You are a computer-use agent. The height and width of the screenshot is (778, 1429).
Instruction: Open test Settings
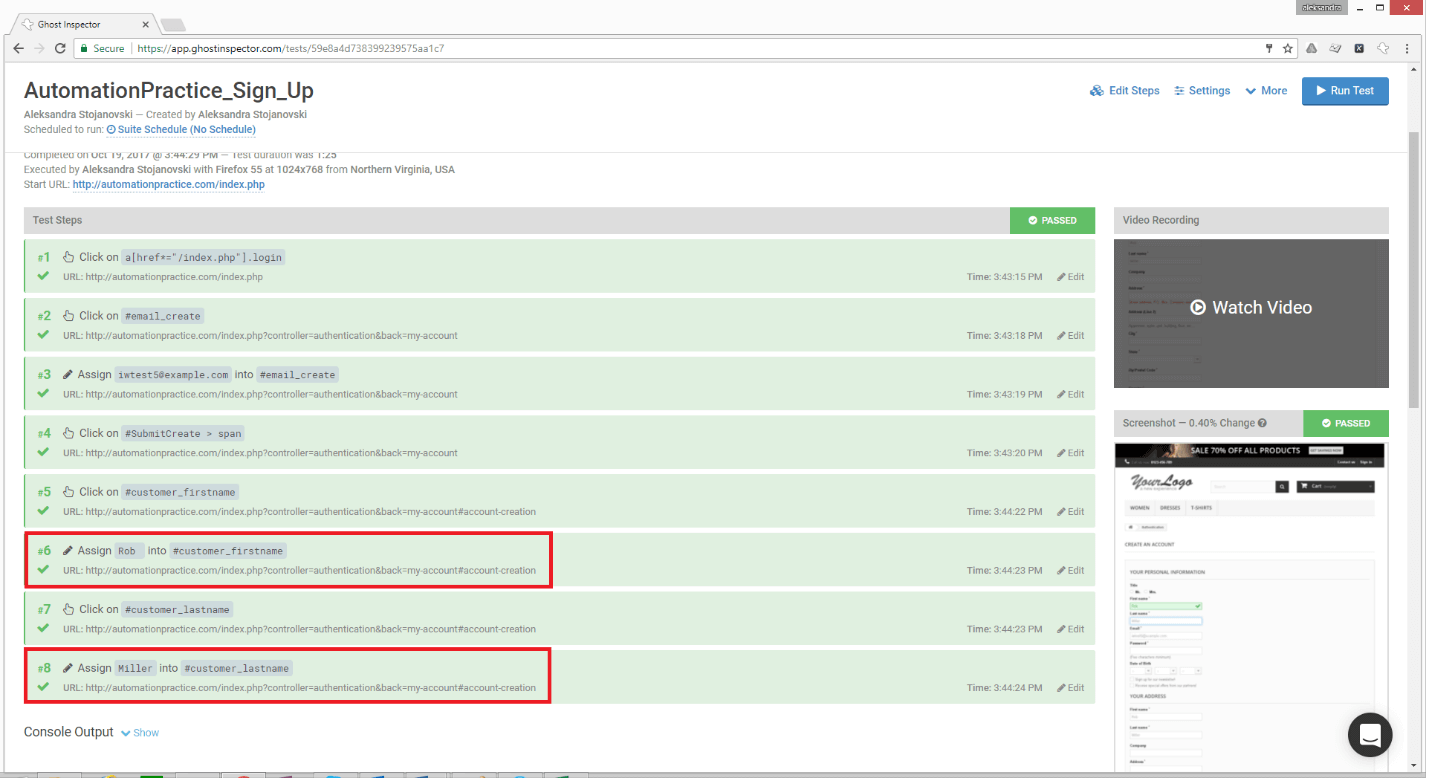(1202, 91)
